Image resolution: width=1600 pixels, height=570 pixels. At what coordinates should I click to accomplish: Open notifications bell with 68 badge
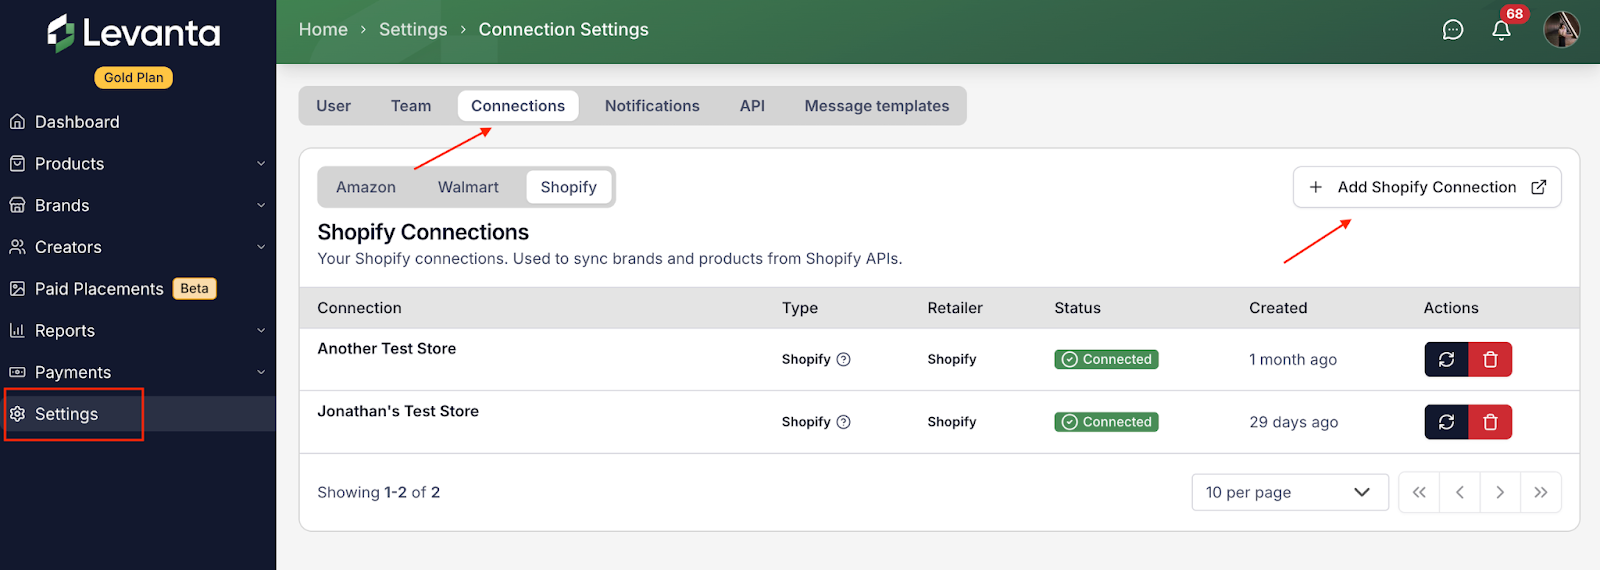tap(1501, 30)
